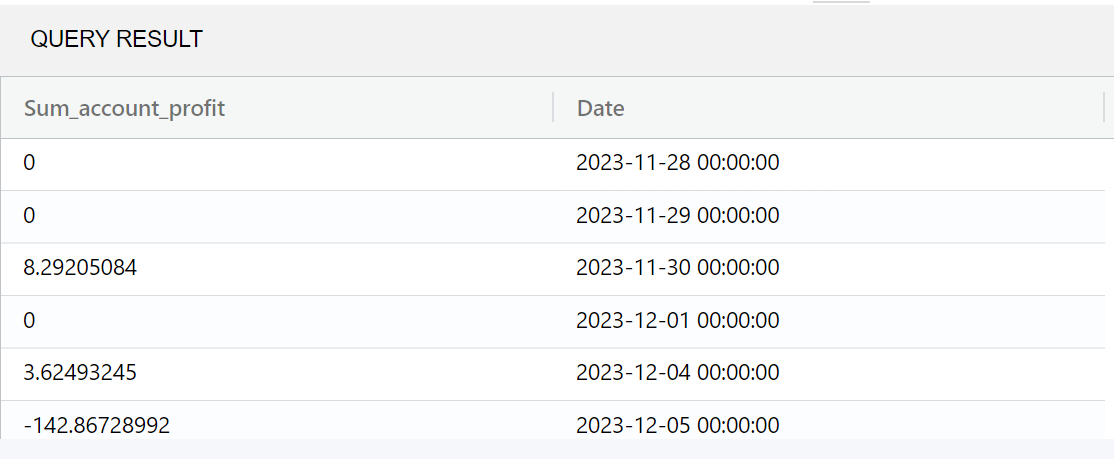The image size is (1114, 459).
Task: Select the 2023-11-28 00:00:00 date cell
Action: coord(678,163)
